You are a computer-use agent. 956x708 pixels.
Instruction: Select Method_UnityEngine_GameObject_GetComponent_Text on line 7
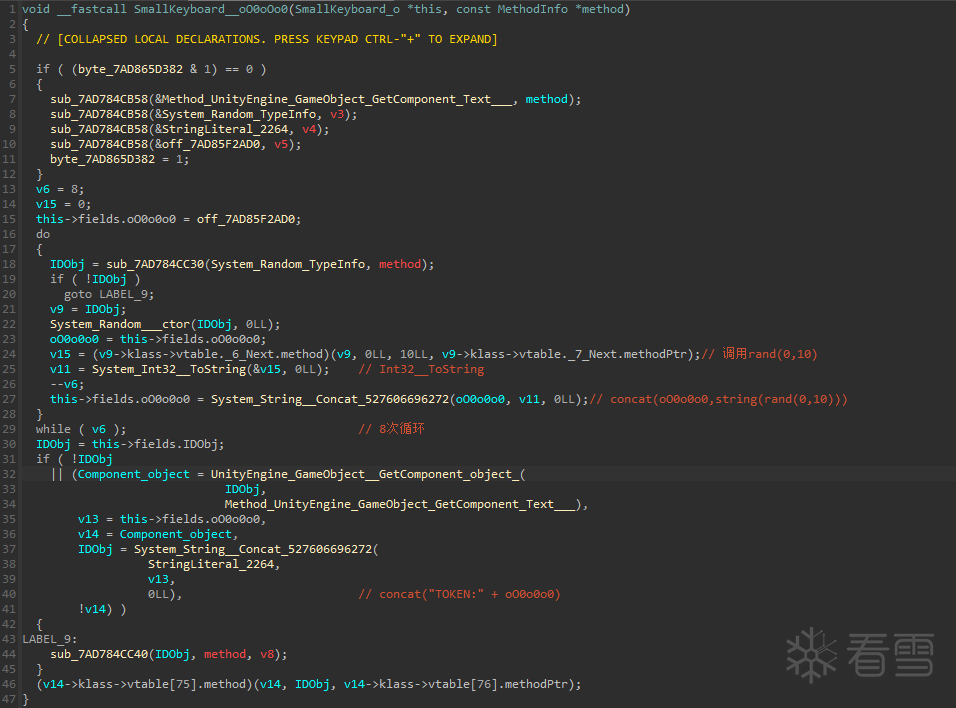pos(338,99)
